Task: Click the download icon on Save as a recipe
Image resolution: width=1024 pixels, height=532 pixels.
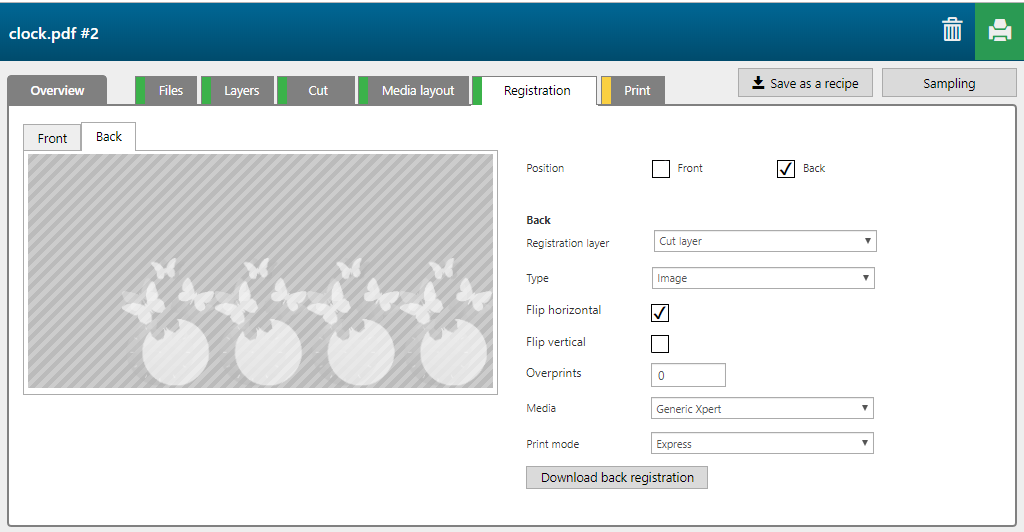Action: [x=758, y=83]
